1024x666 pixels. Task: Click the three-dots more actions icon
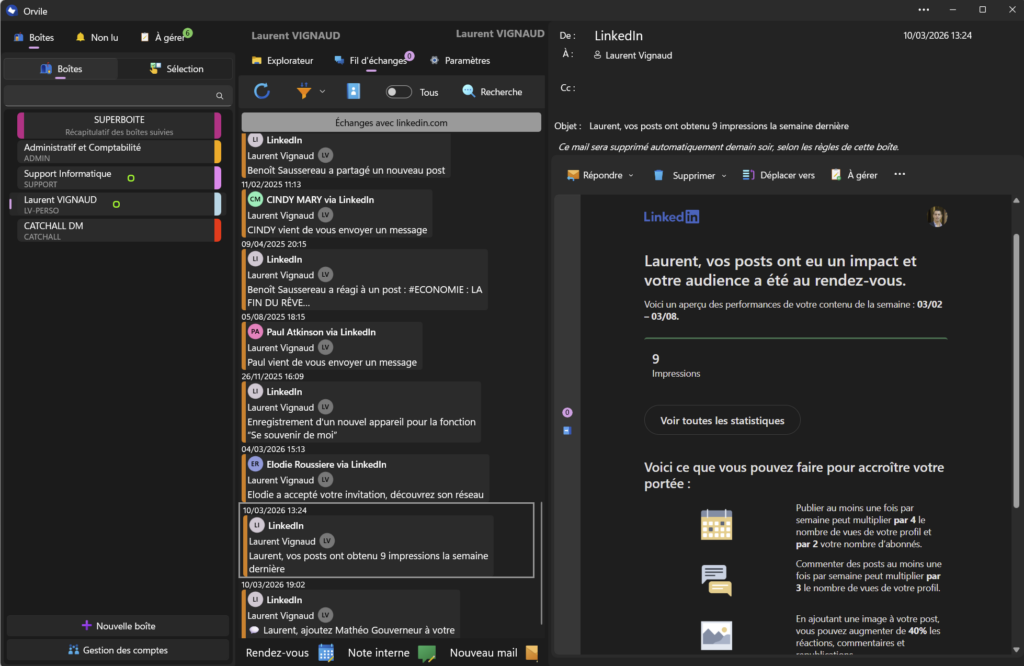(899, 175)
